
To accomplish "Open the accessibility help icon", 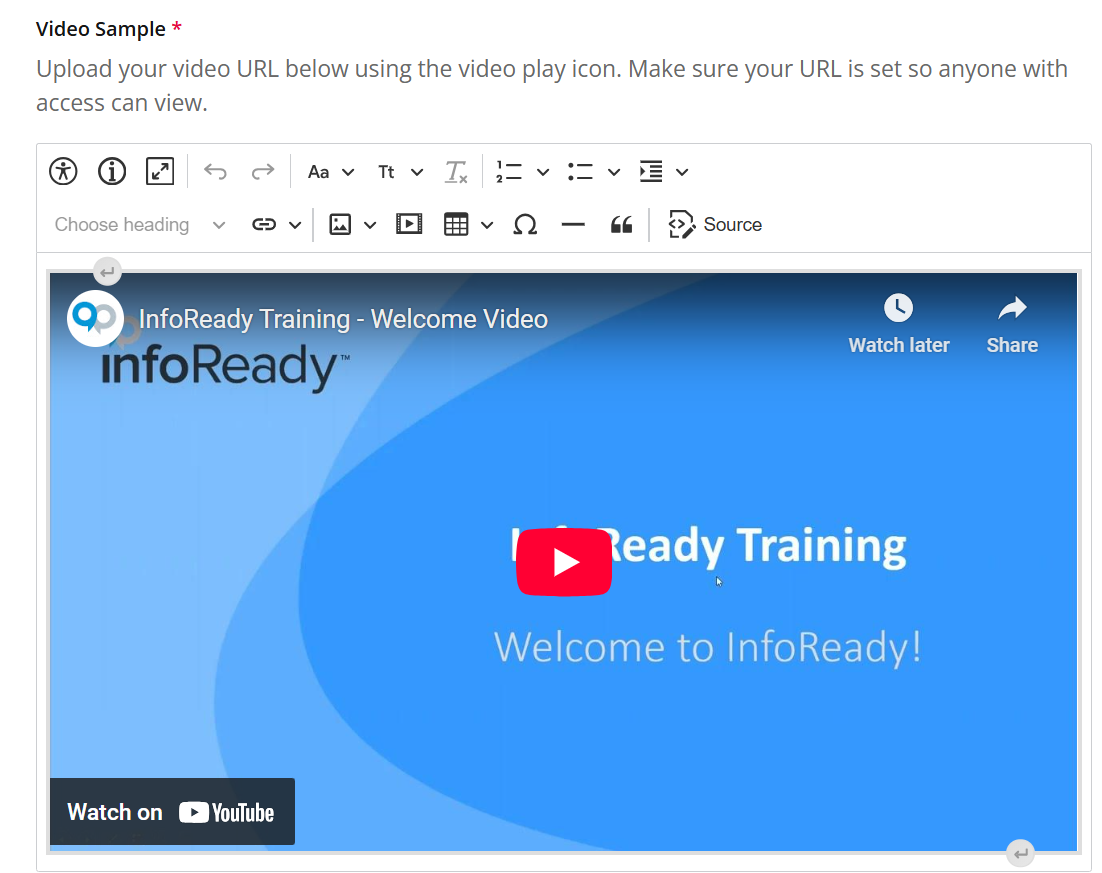I will tap(63, 172).
